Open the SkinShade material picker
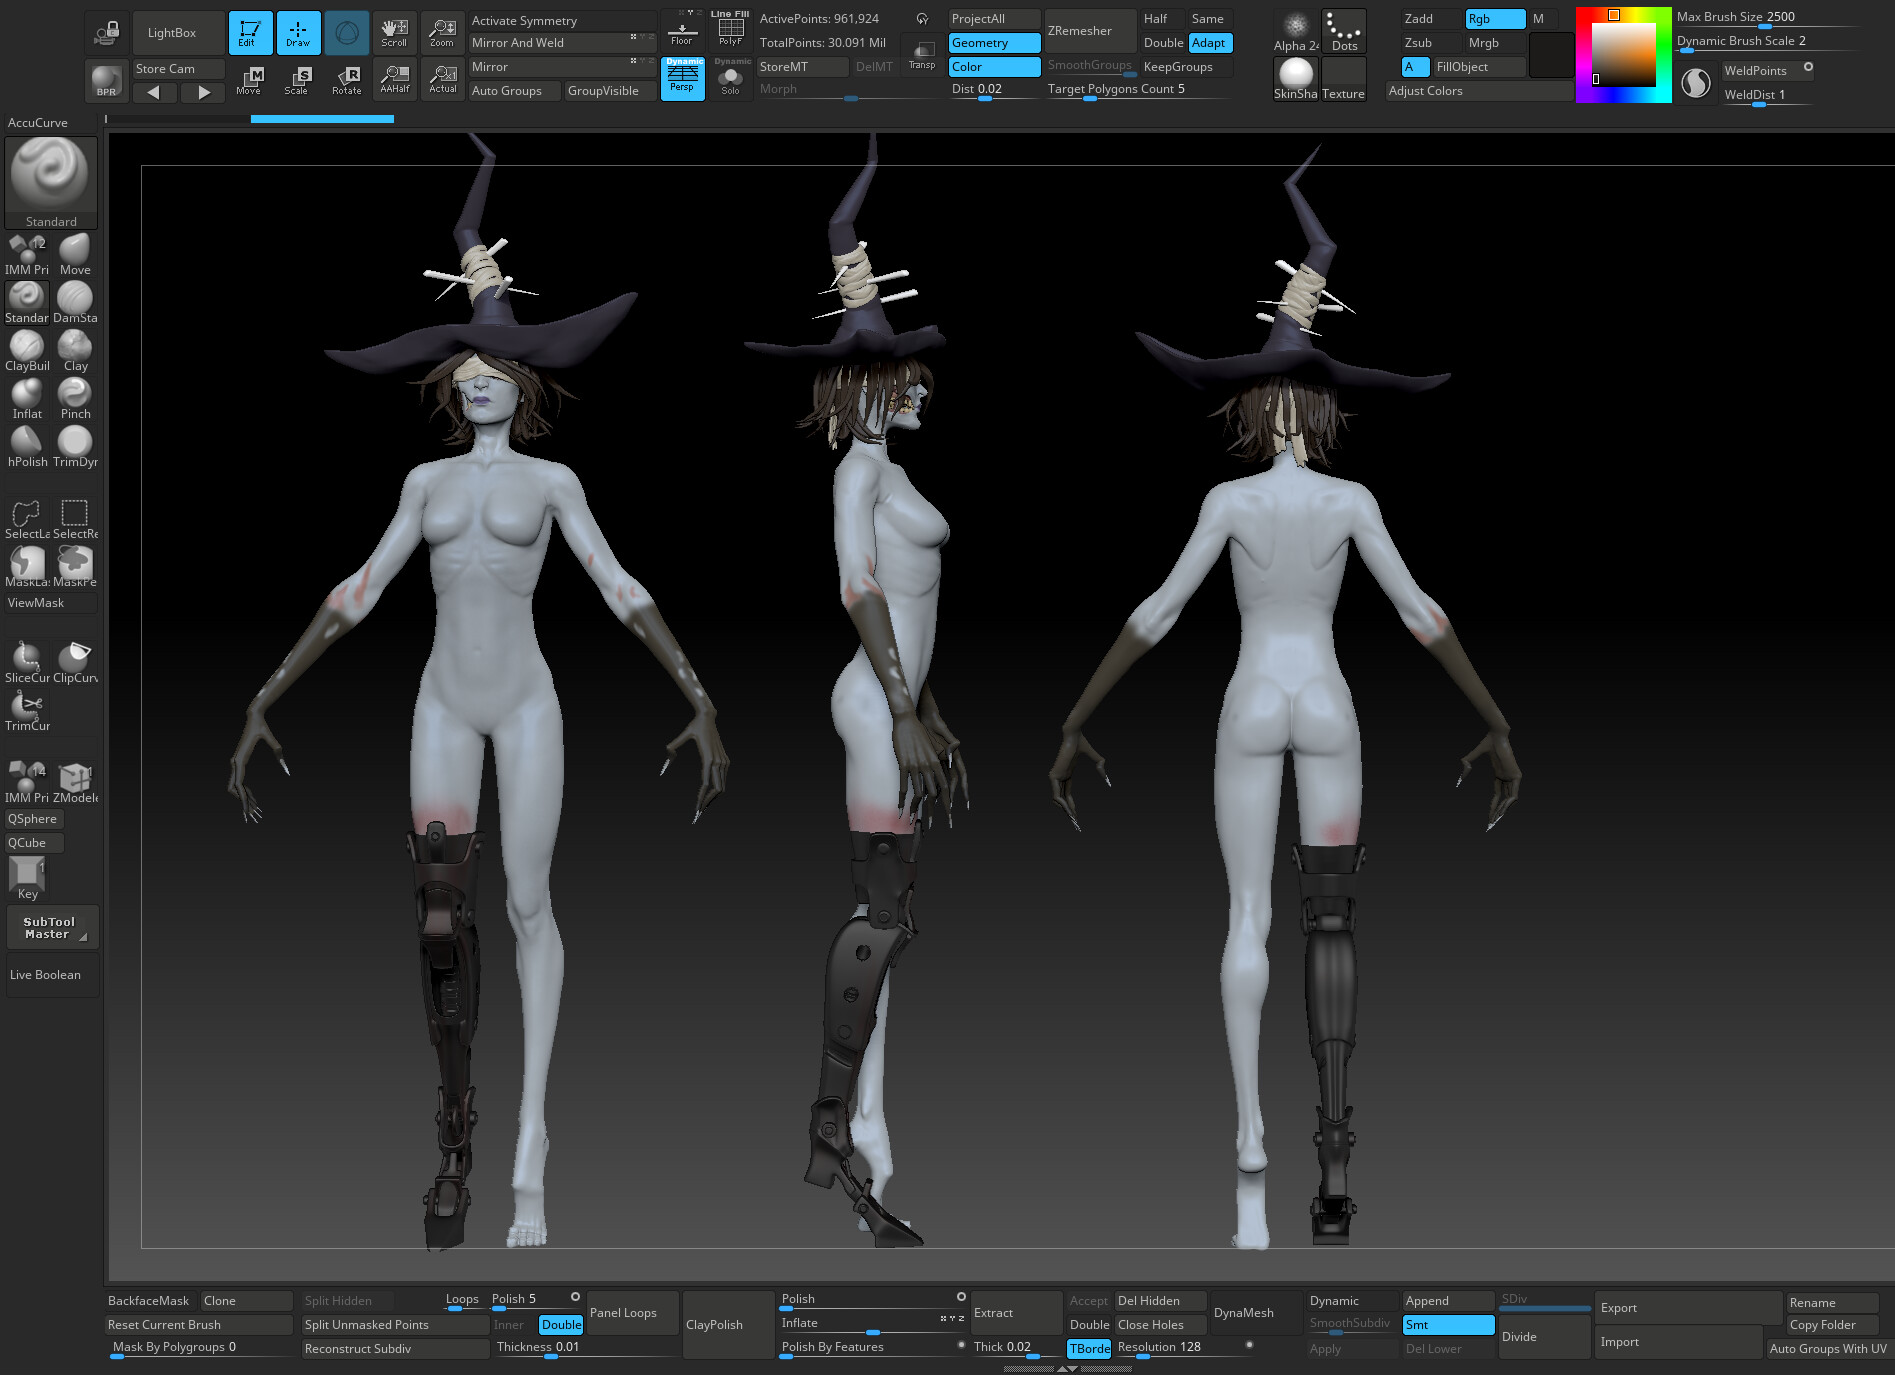This screenshot has height=1375, width=1895. pos(1294,75)
